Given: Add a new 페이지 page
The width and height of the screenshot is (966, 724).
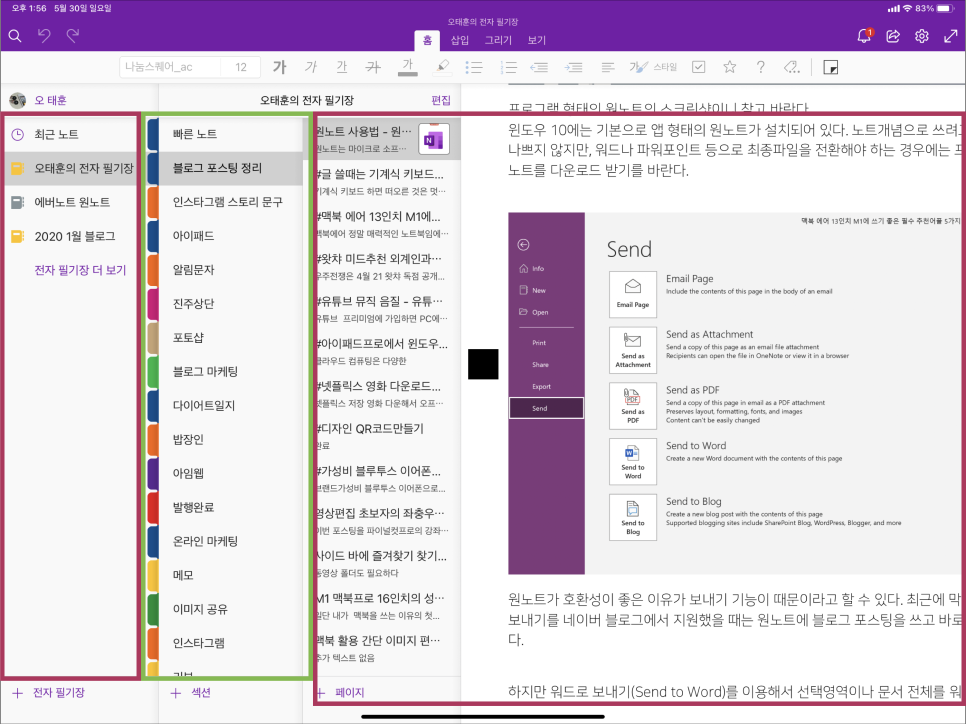Looking at the screenshot, I should pos(341,693).
